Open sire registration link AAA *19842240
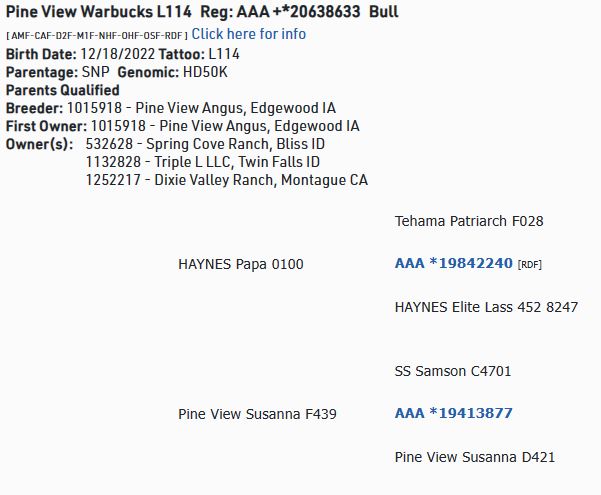Image resolution: width=601 pixels, height=495 pixels. click(x=454, y=264)
